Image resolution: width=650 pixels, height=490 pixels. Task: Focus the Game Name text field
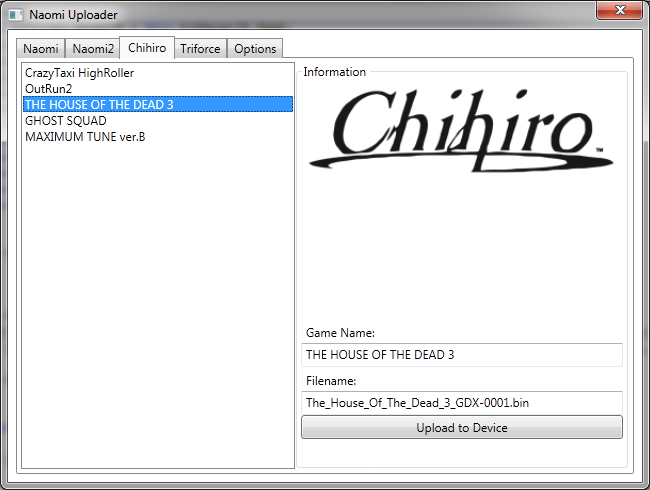(462, 355)
